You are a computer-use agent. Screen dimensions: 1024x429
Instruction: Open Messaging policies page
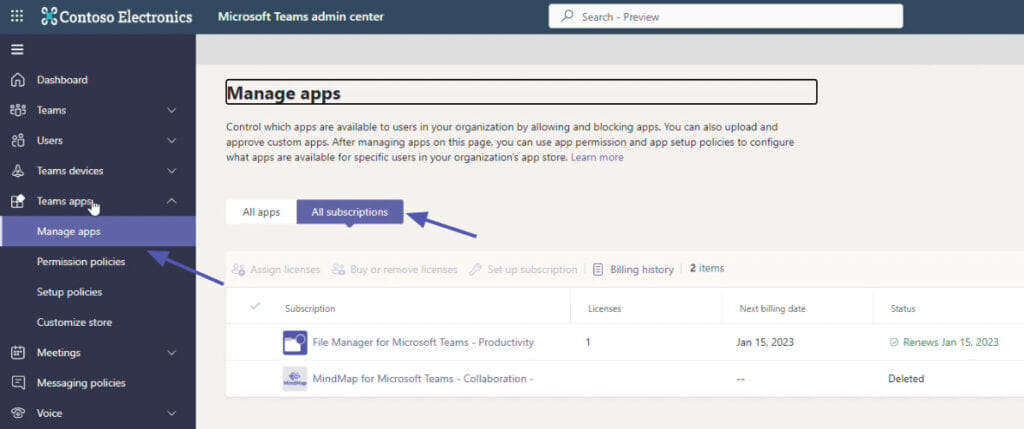[x=81, y=383]
